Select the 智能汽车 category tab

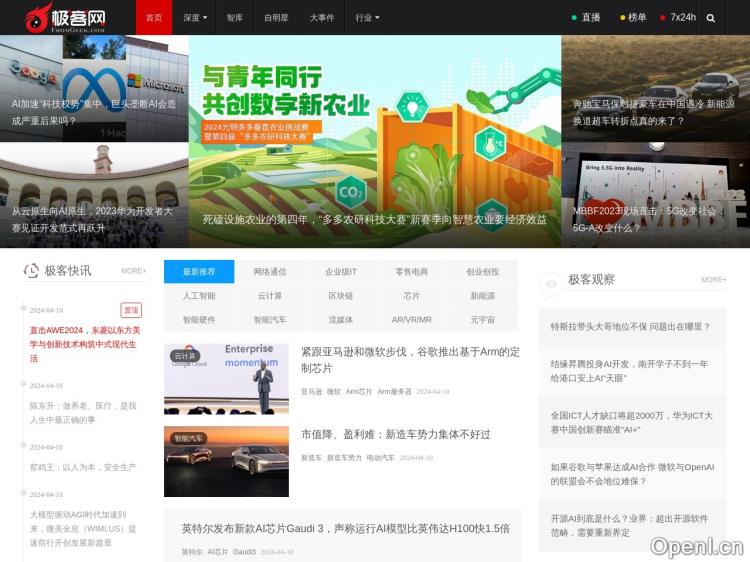(270, 320)
